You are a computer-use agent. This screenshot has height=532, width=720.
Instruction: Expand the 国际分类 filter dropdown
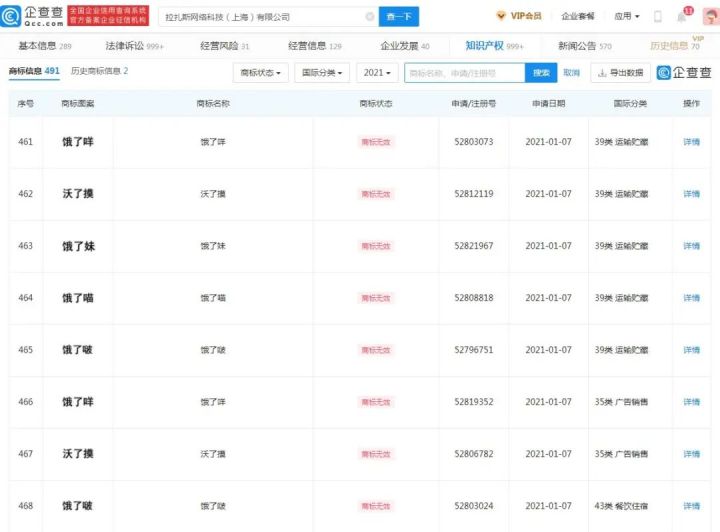pyautogui.click(x=325, y=73)
